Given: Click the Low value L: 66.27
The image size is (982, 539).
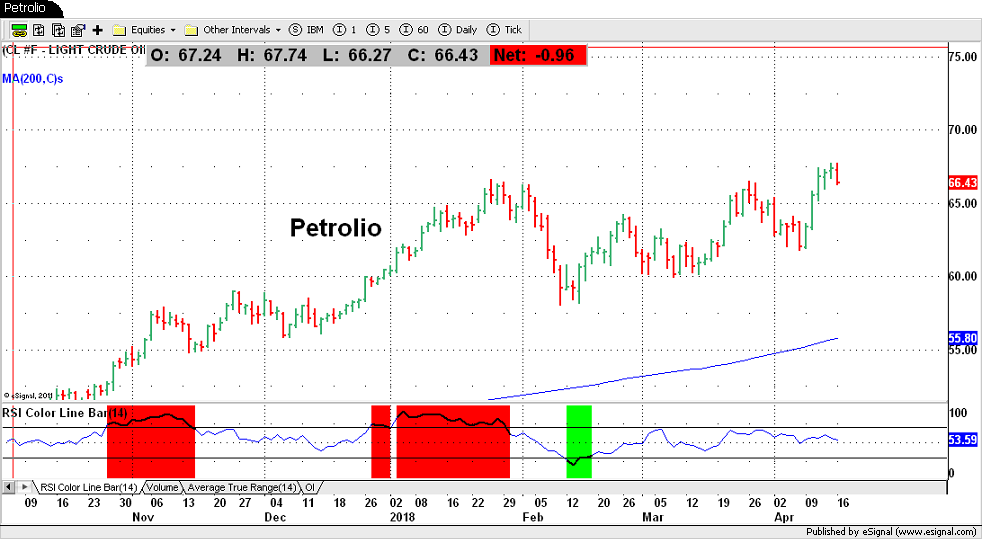Looking at the screenshot, I should point(357,56).
